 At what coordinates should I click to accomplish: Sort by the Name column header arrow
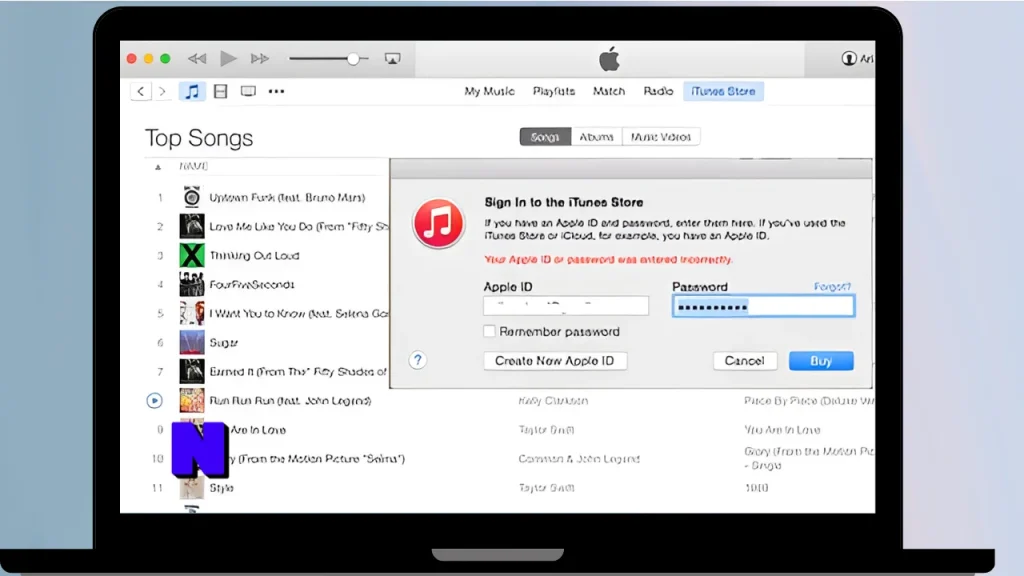[158, 167]
